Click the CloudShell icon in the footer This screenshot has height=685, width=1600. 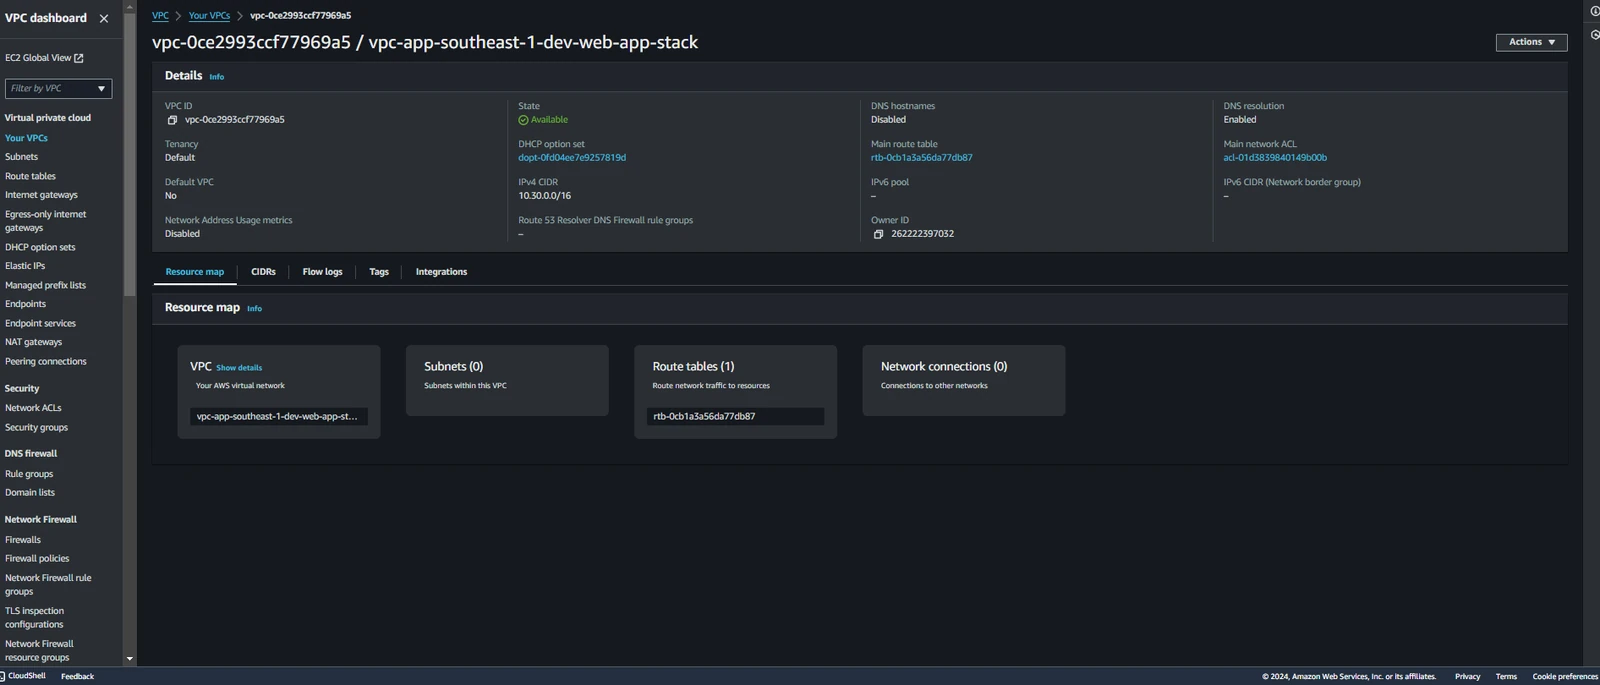point(3,676)
